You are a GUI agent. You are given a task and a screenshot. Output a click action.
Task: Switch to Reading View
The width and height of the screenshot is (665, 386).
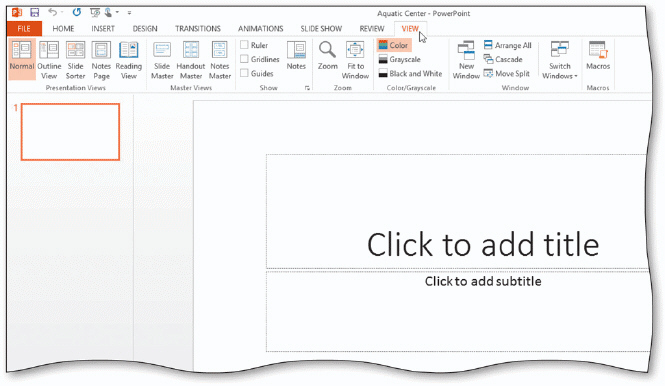(x=129, y=60)
